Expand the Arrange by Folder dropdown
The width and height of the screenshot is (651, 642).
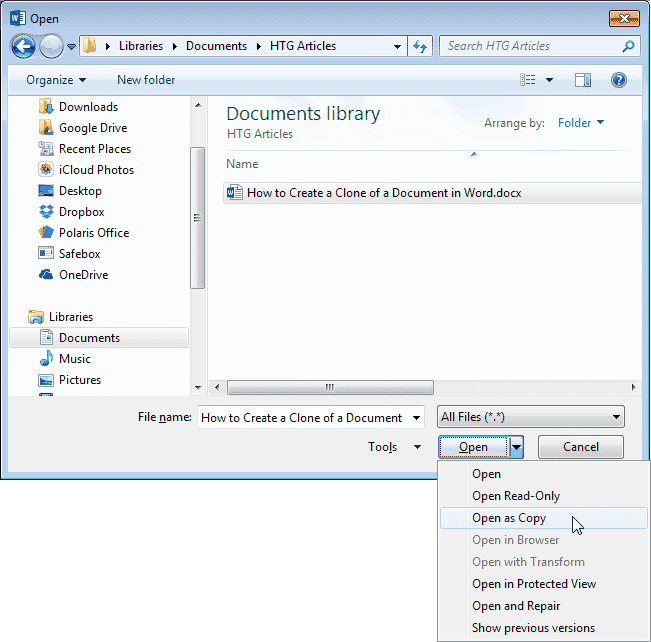(x=581, y=123)
